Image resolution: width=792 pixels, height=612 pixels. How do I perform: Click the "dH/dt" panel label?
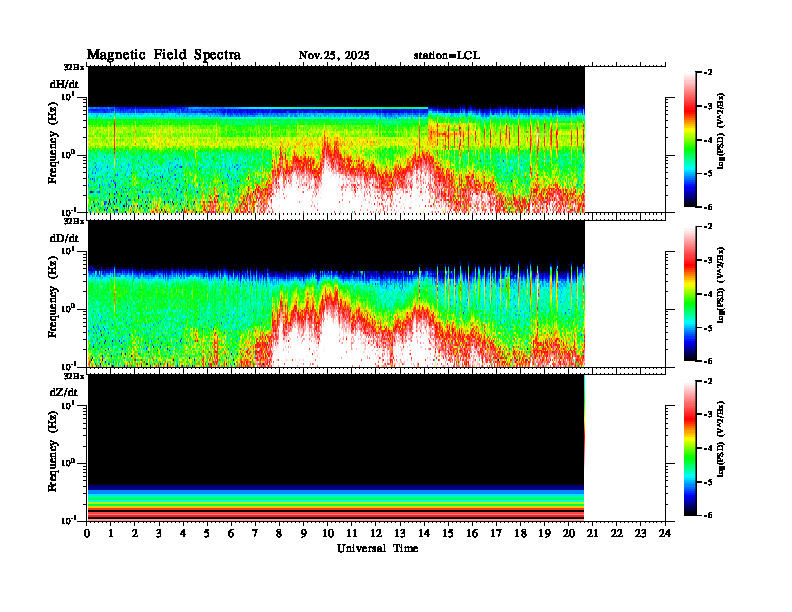64,84
